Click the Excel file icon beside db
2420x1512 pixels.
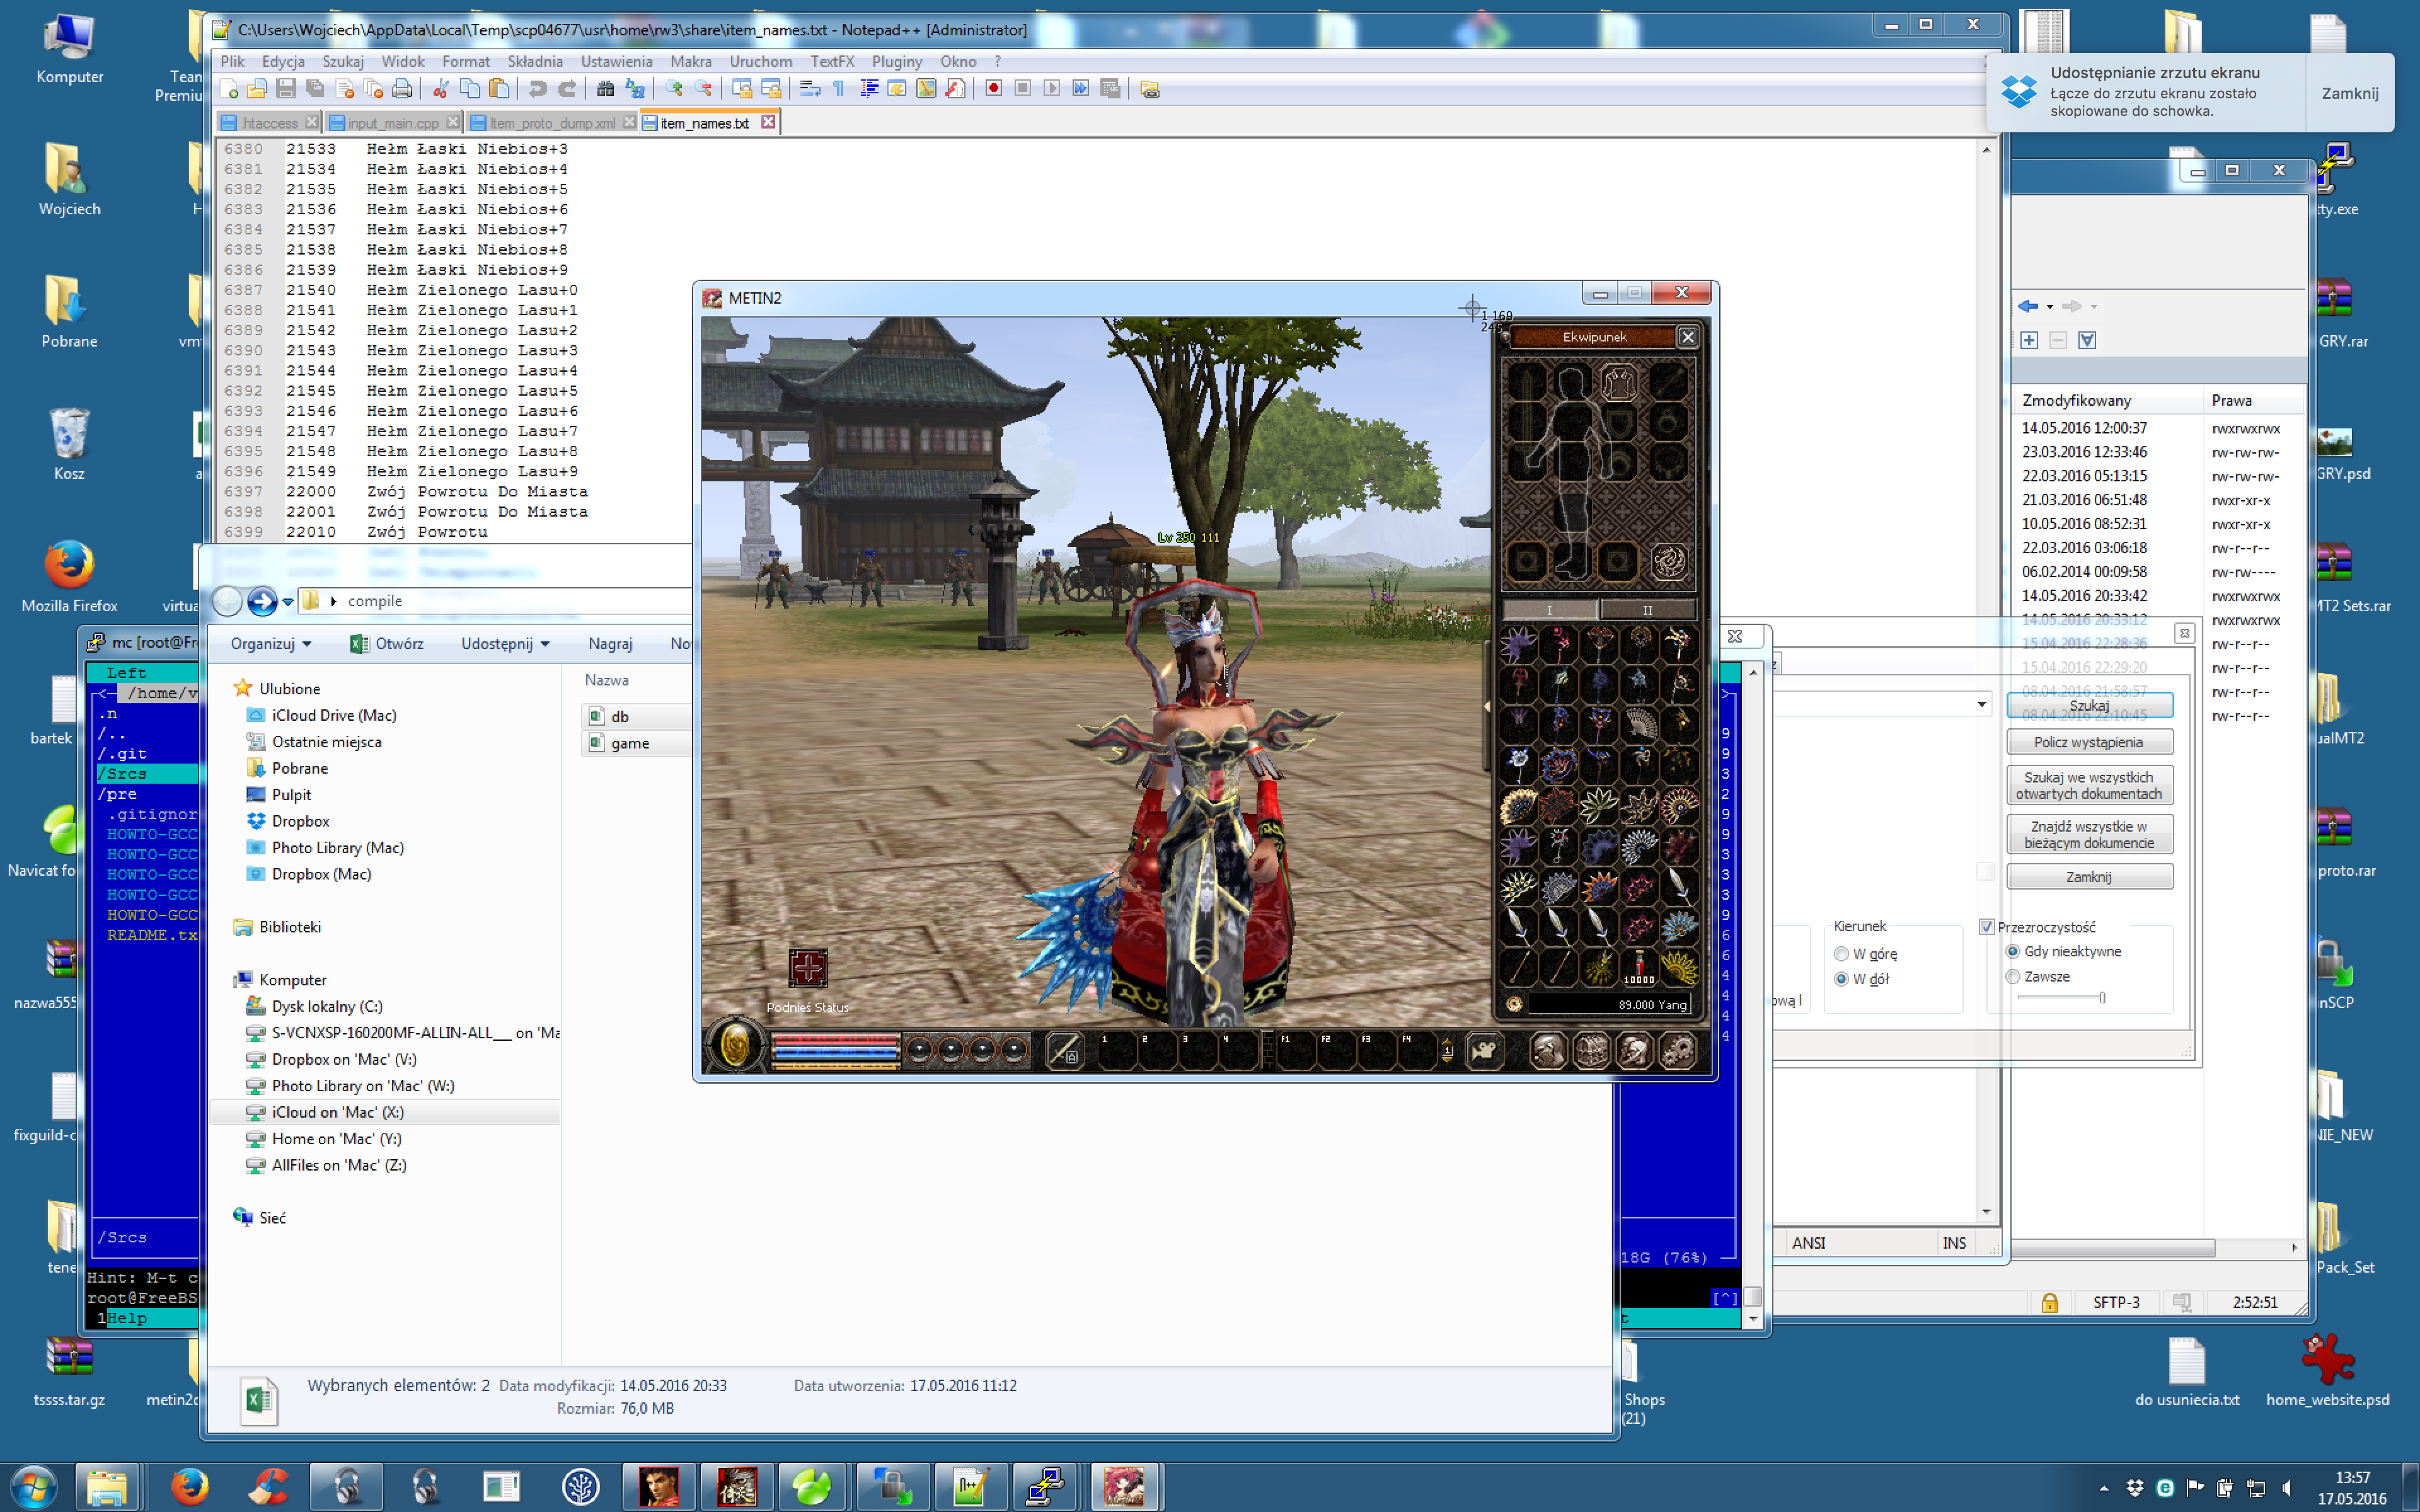[597, 716]
